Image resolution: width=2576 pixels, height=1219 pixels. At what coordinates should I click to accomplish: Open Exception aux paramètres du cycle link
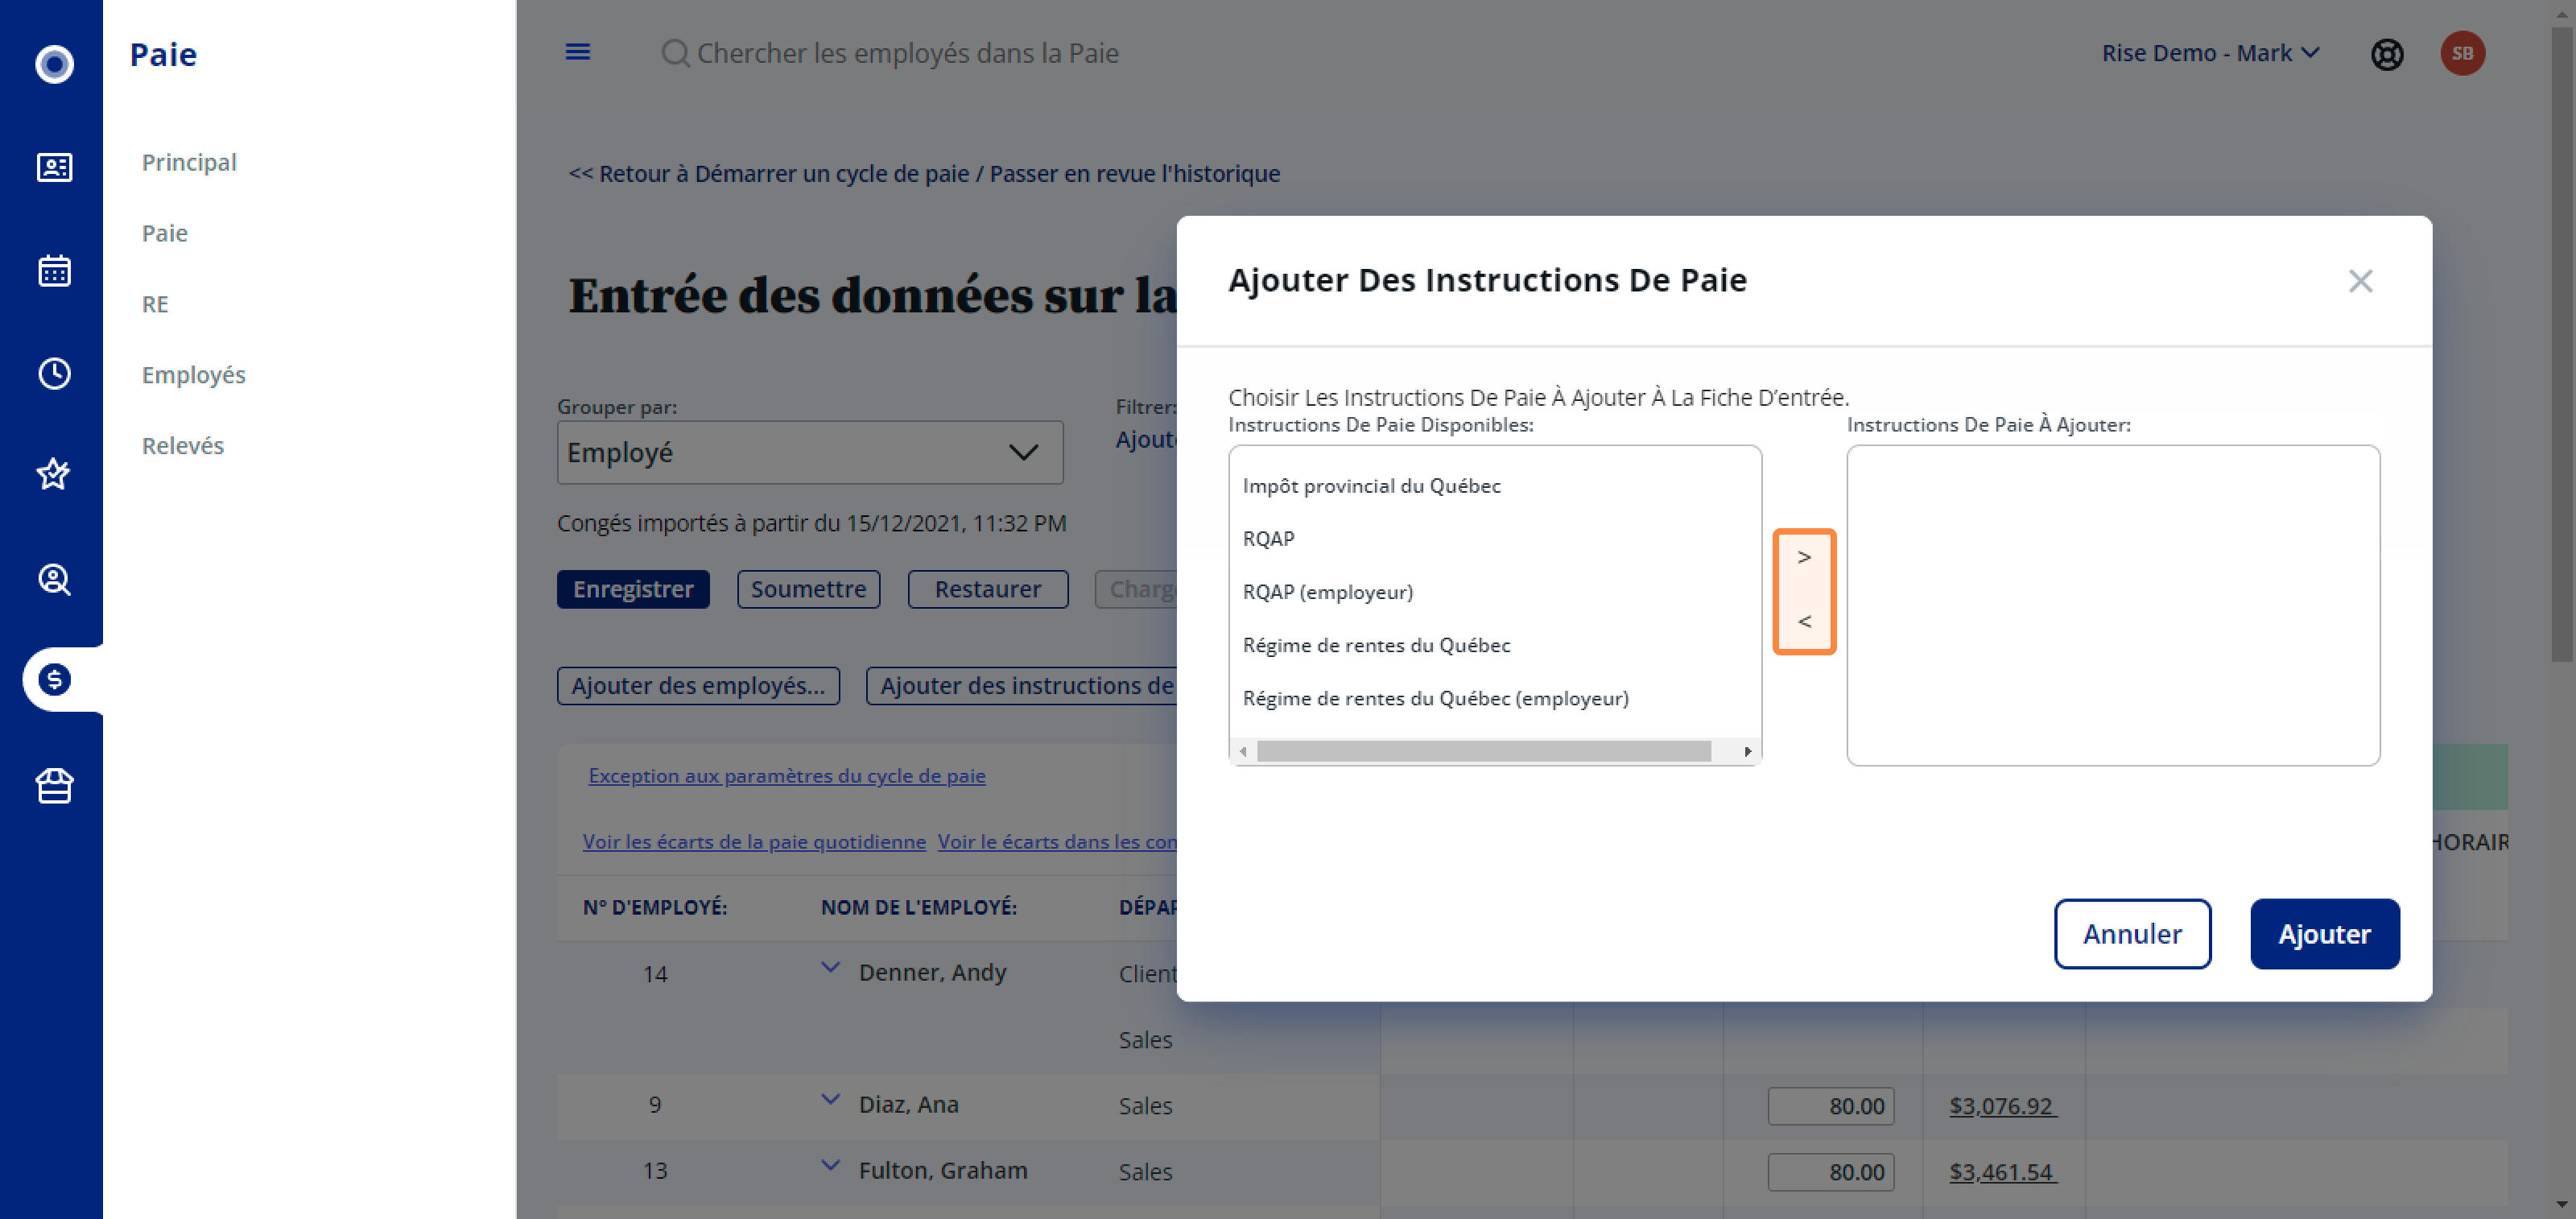pyautogui.click(x=786, y=775)
